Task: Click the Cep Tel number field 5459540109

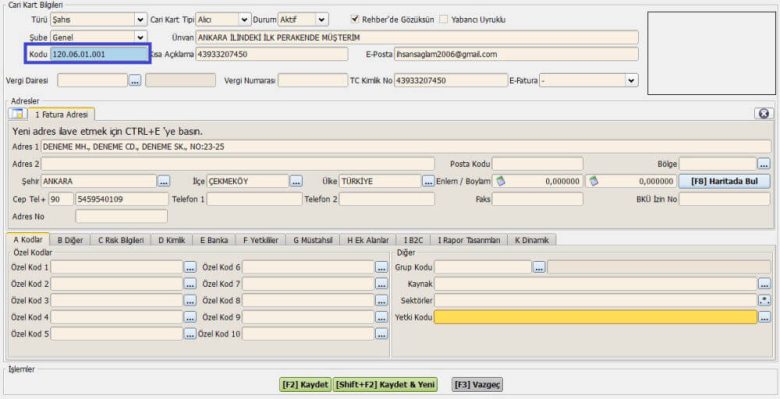Action: [x=121, y=199]
